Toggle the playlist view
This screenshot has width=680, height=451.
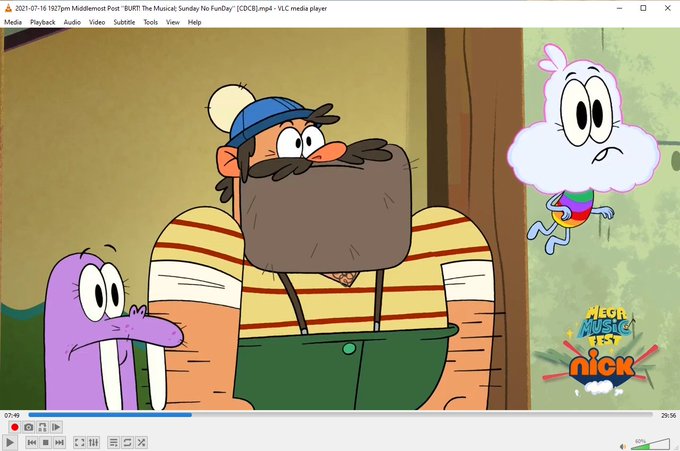point(114,442)
